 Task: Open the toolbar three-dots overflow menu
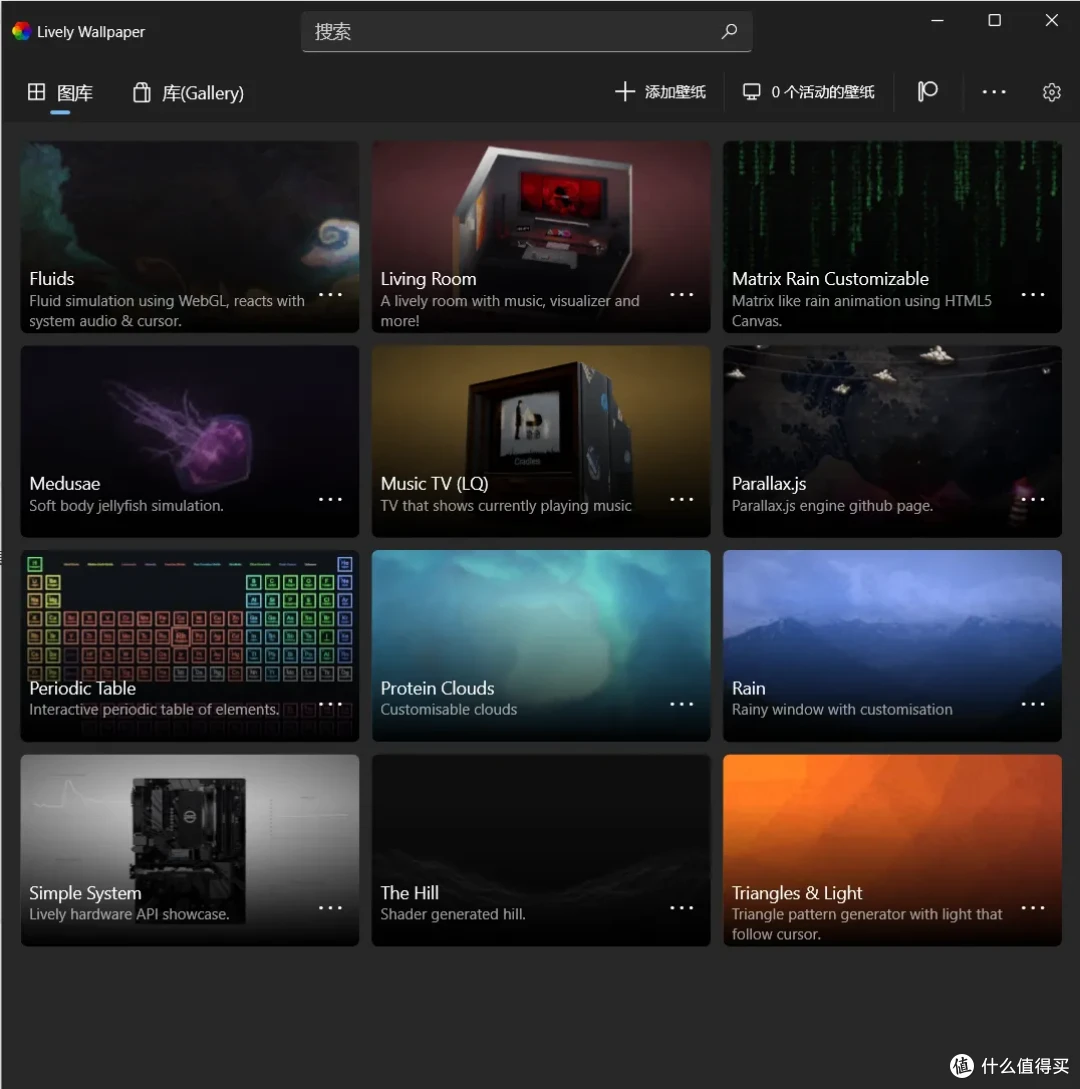[994, 92]
